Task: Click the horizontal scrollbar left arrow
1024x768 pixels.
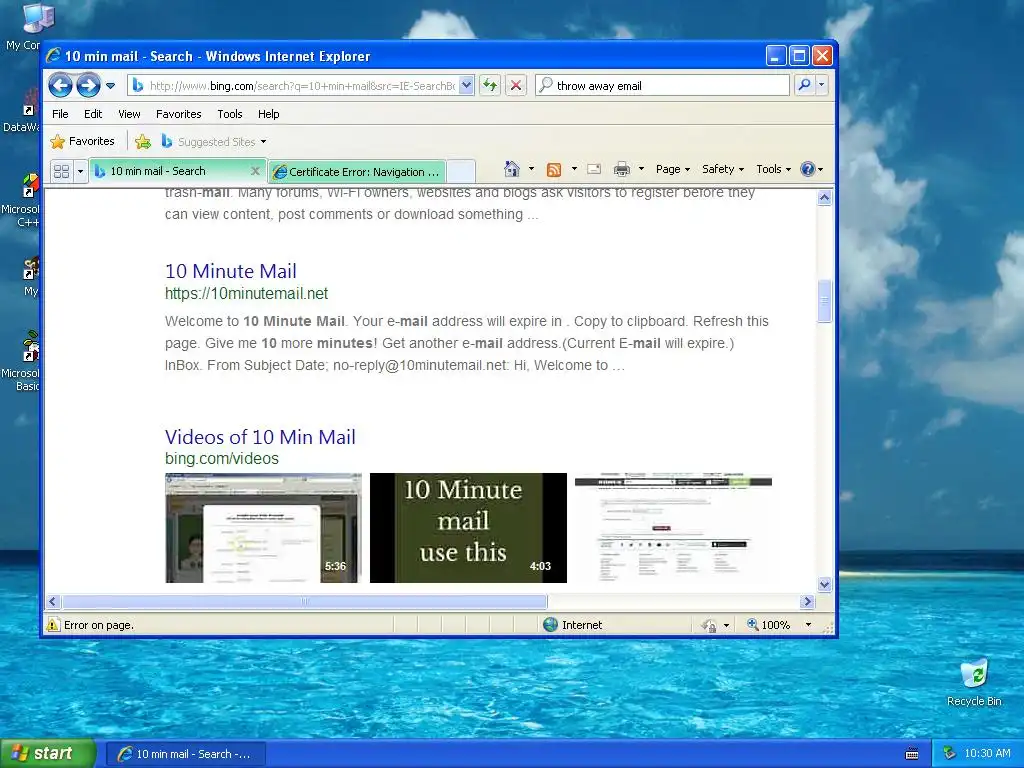Action: [54, 601]
